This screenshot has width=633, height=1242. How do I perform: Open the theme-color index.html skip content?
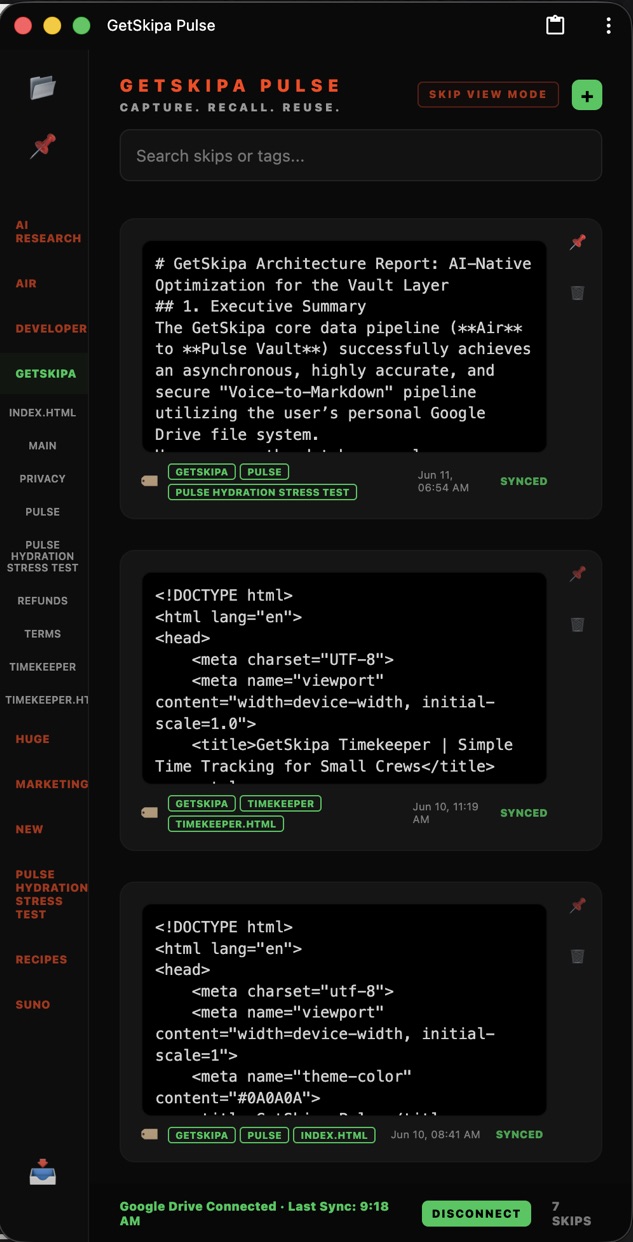pos(344,1010)
